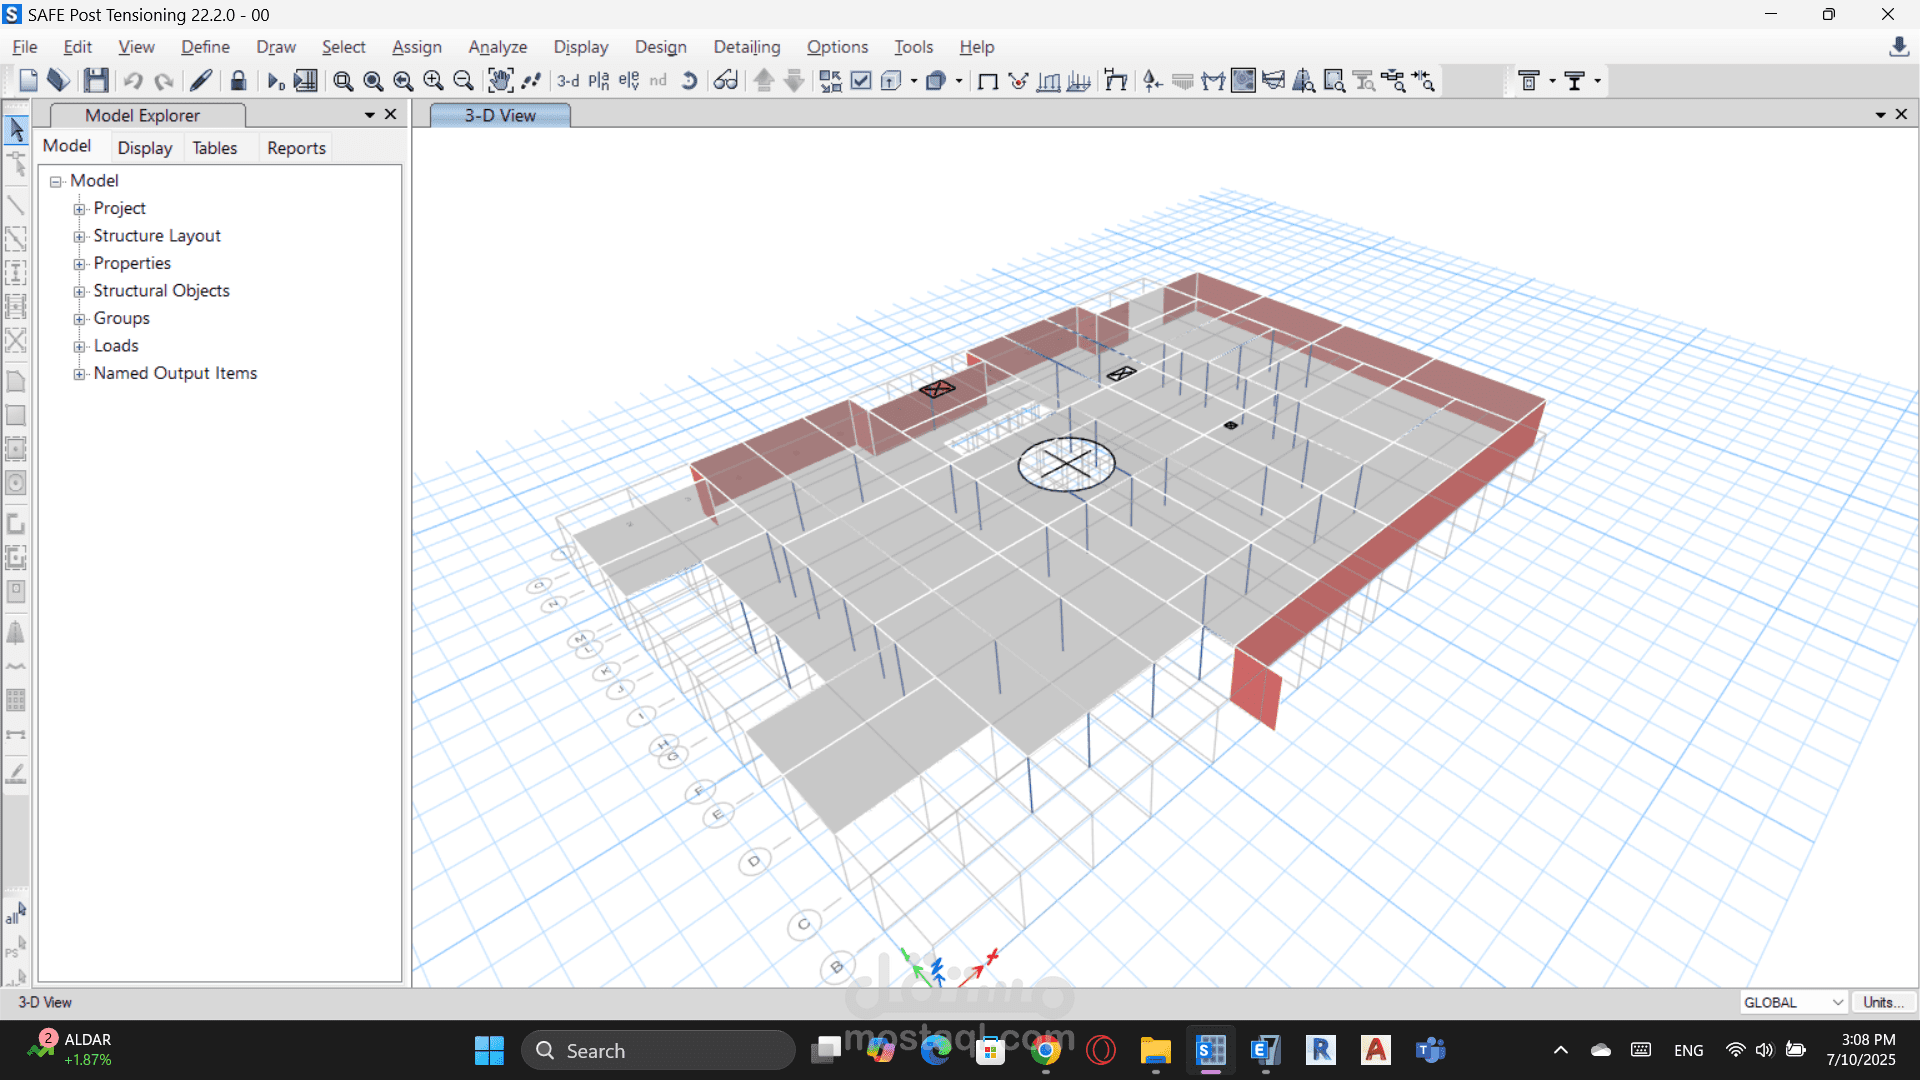Select the reshape object tool in left toolbar

tap(16, 164)
